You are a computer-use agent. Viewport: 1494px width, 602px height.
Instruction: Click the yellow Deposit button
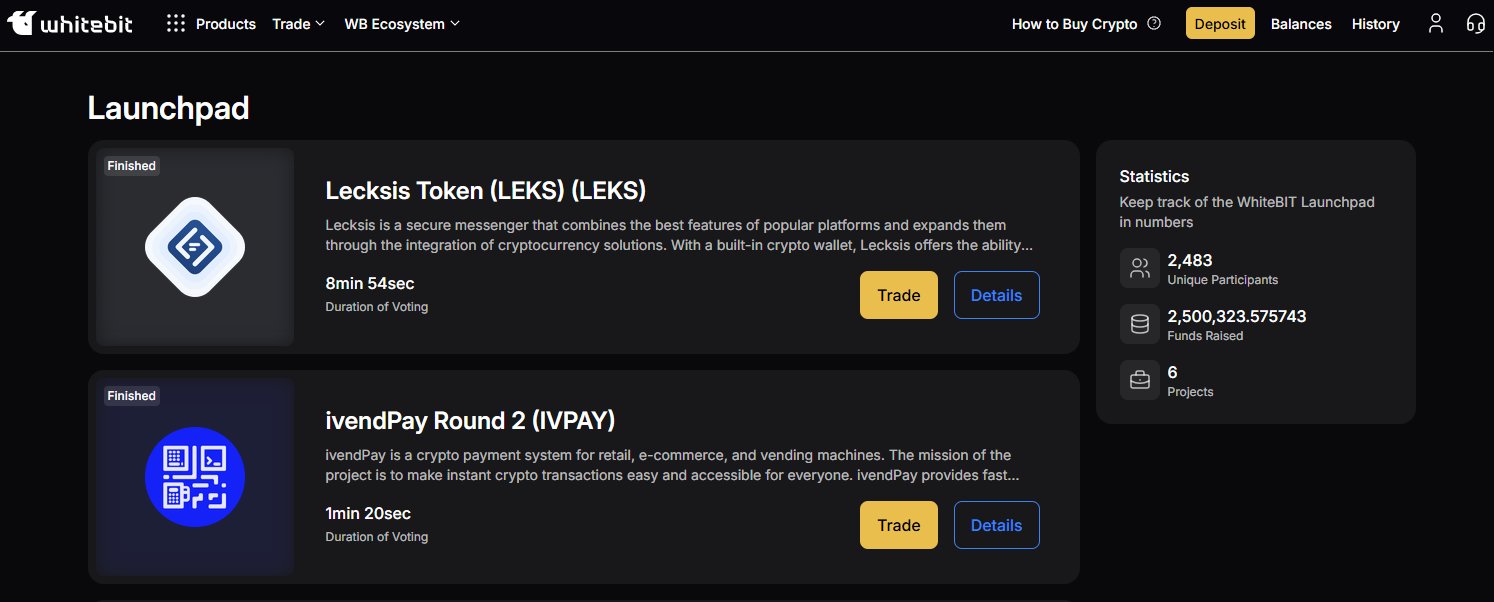tap(1220, 23)
